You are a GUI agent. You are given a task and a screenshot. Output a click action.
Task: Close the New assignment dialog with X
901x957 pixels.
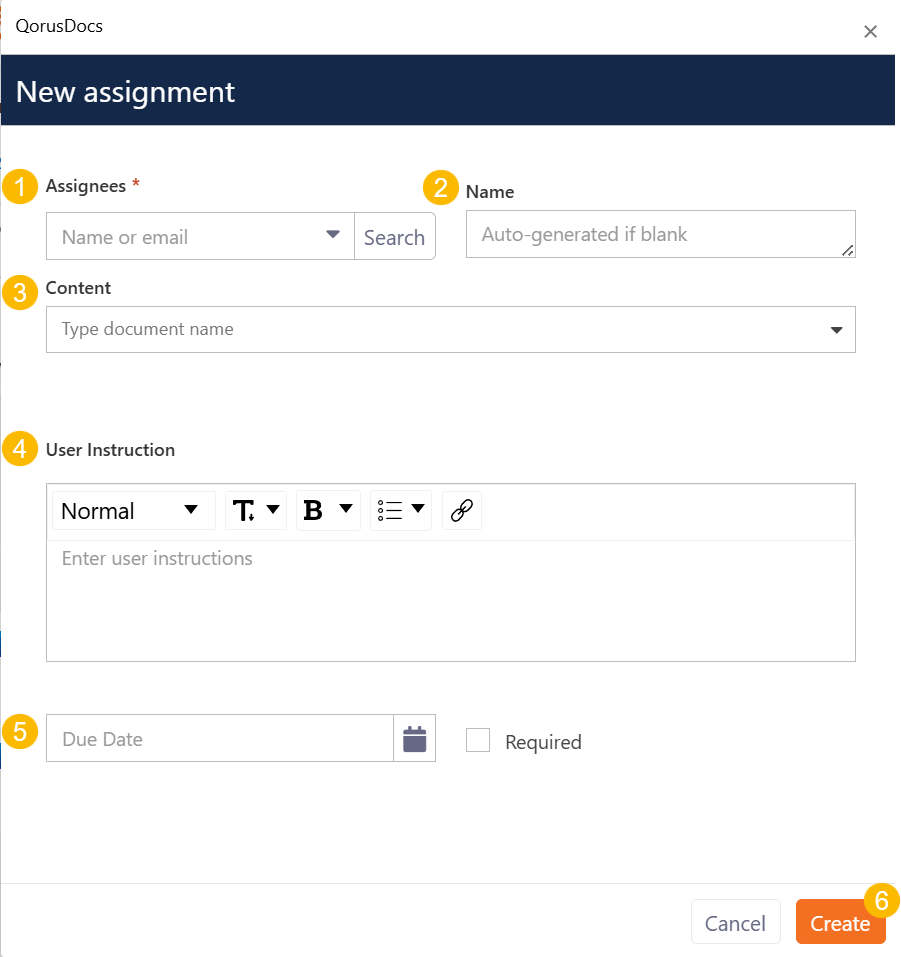point(870,31)
